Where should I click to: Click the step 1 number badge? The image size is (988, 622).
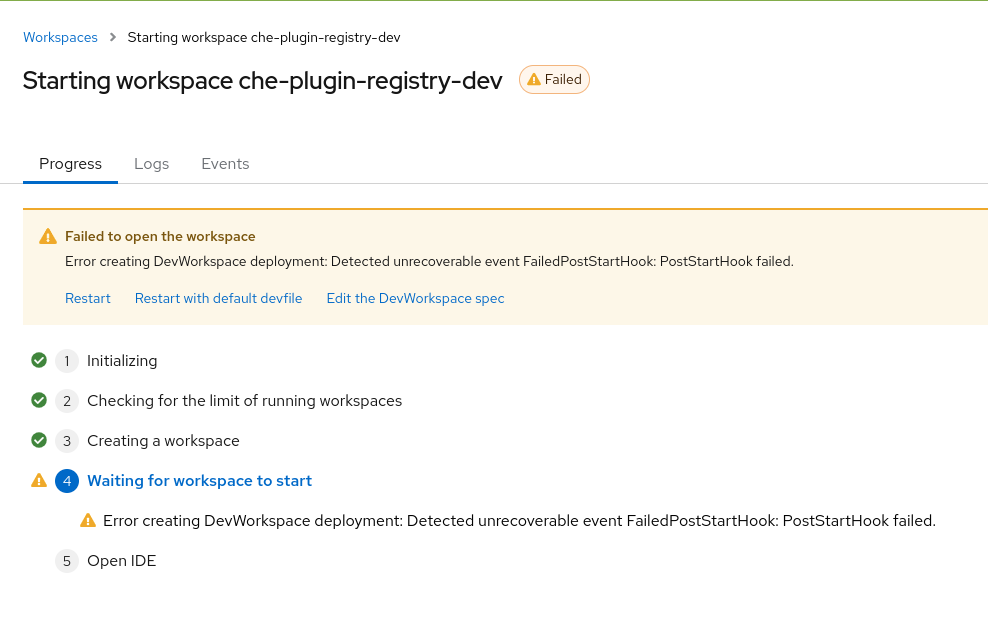tap(67, 361)
